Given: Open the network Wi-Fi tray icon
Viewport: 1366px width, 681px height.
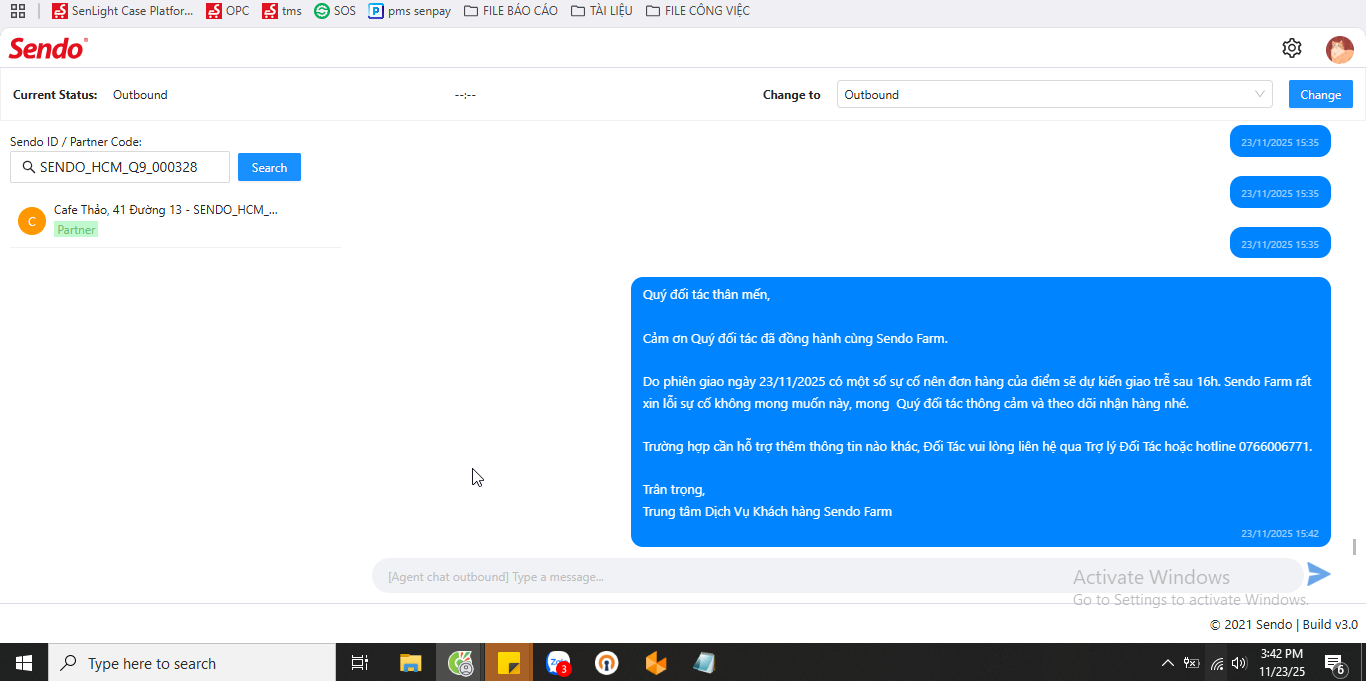Looking at the screenshot, I should click(1216, 662).
